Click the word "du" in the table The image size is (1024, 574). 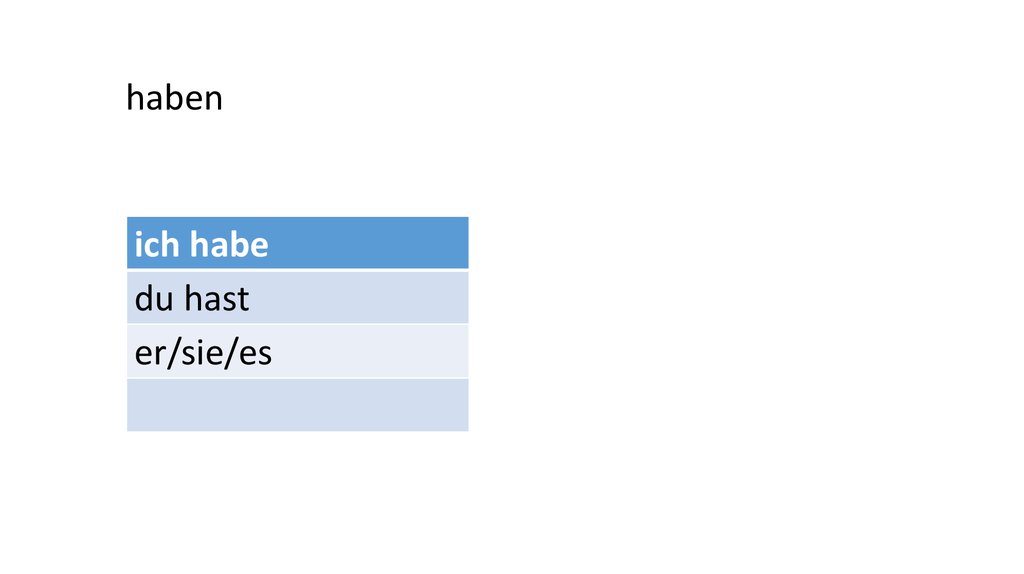[154, 298]
